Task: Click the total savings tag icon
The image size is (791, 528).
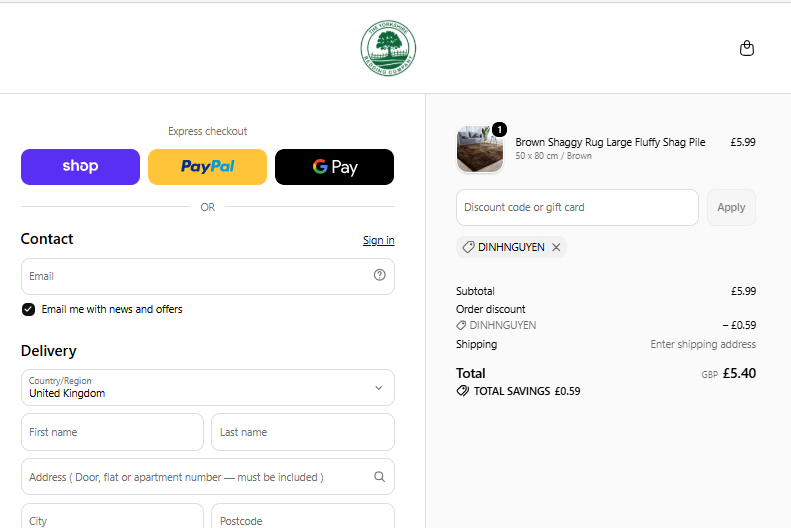Action: point(463,391)
